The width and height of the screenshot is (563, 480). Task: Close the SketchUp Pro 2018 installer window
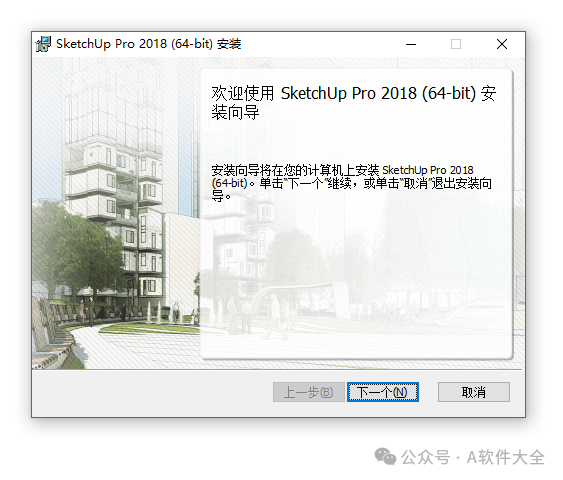click(x=502, y=44)
